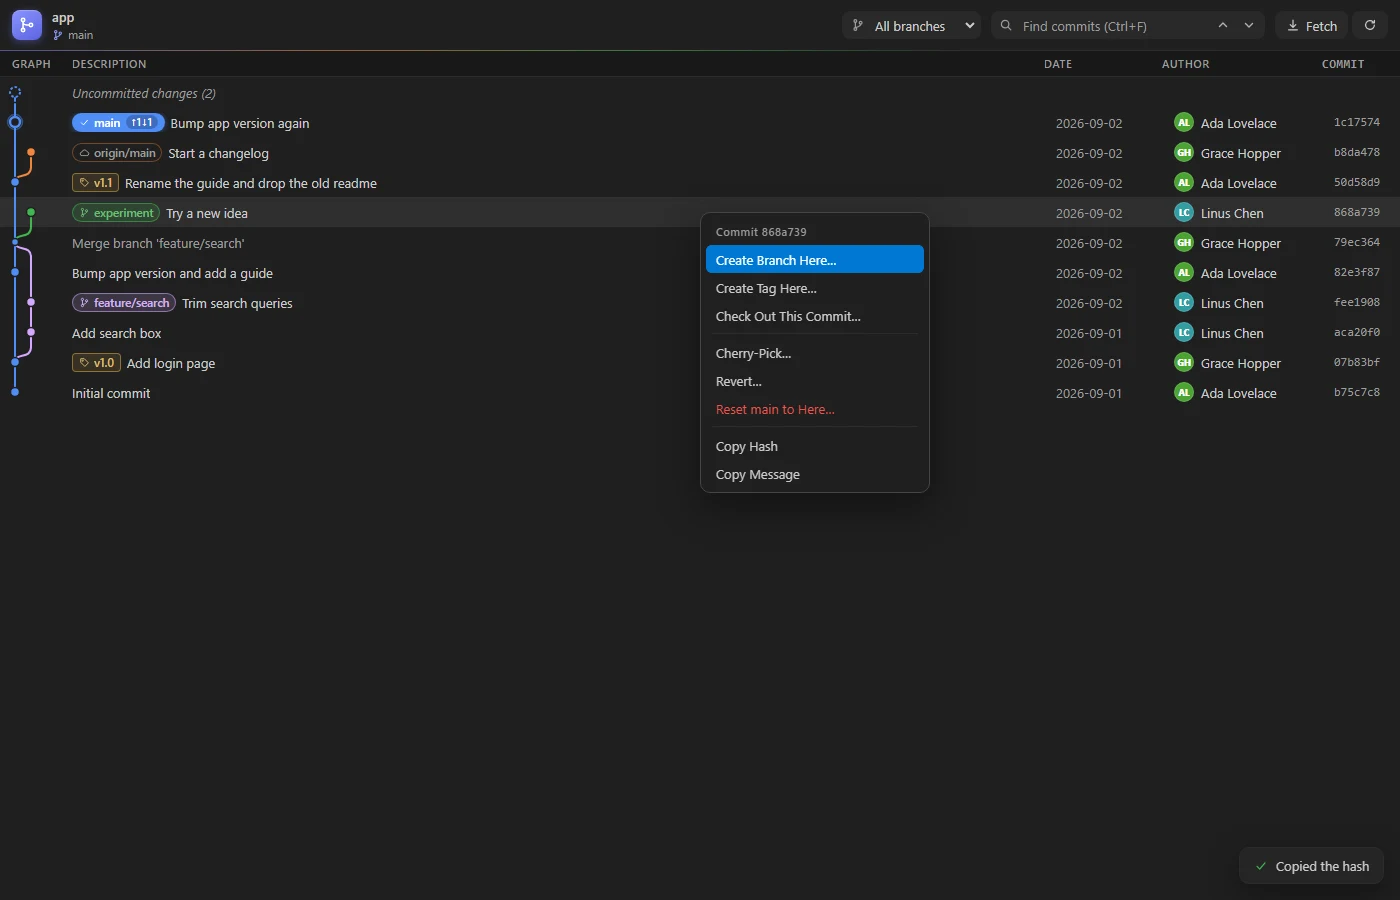
Task: Click Linus Chen's avatar on commit aca20f0
Action: tap(1184, 333)
